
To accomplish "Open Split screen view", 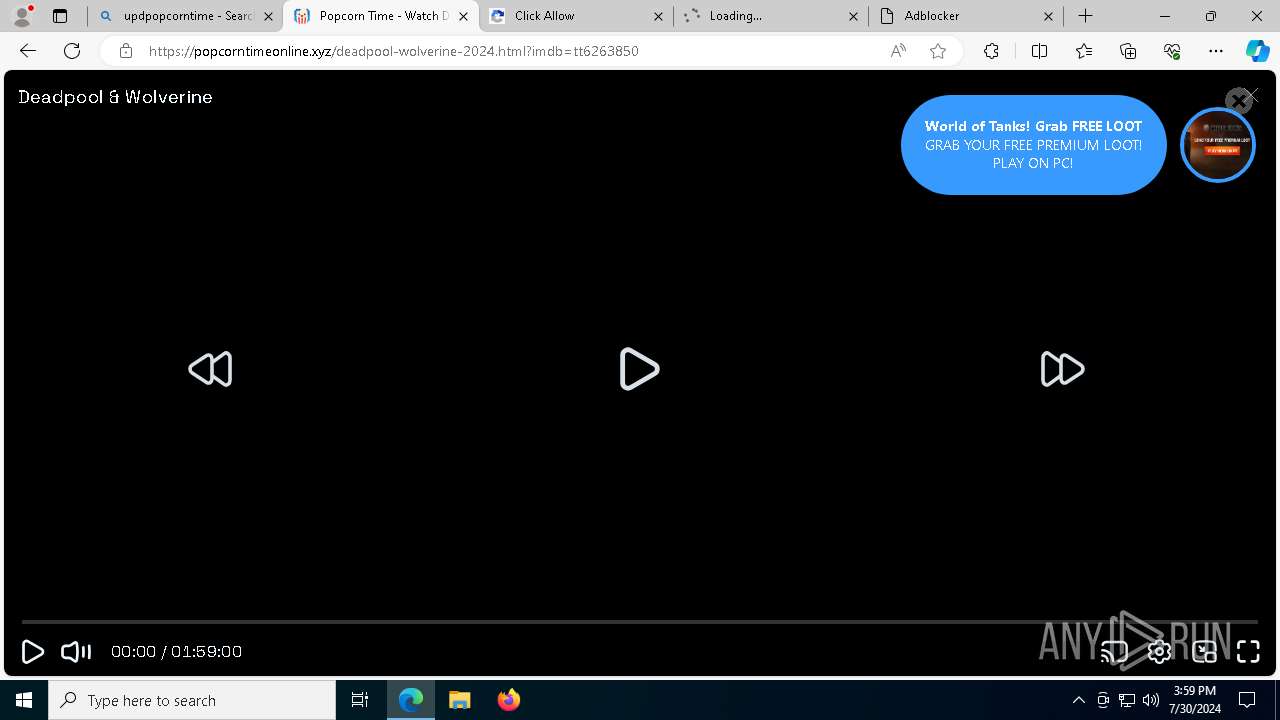I will (x=1039, y=51).
